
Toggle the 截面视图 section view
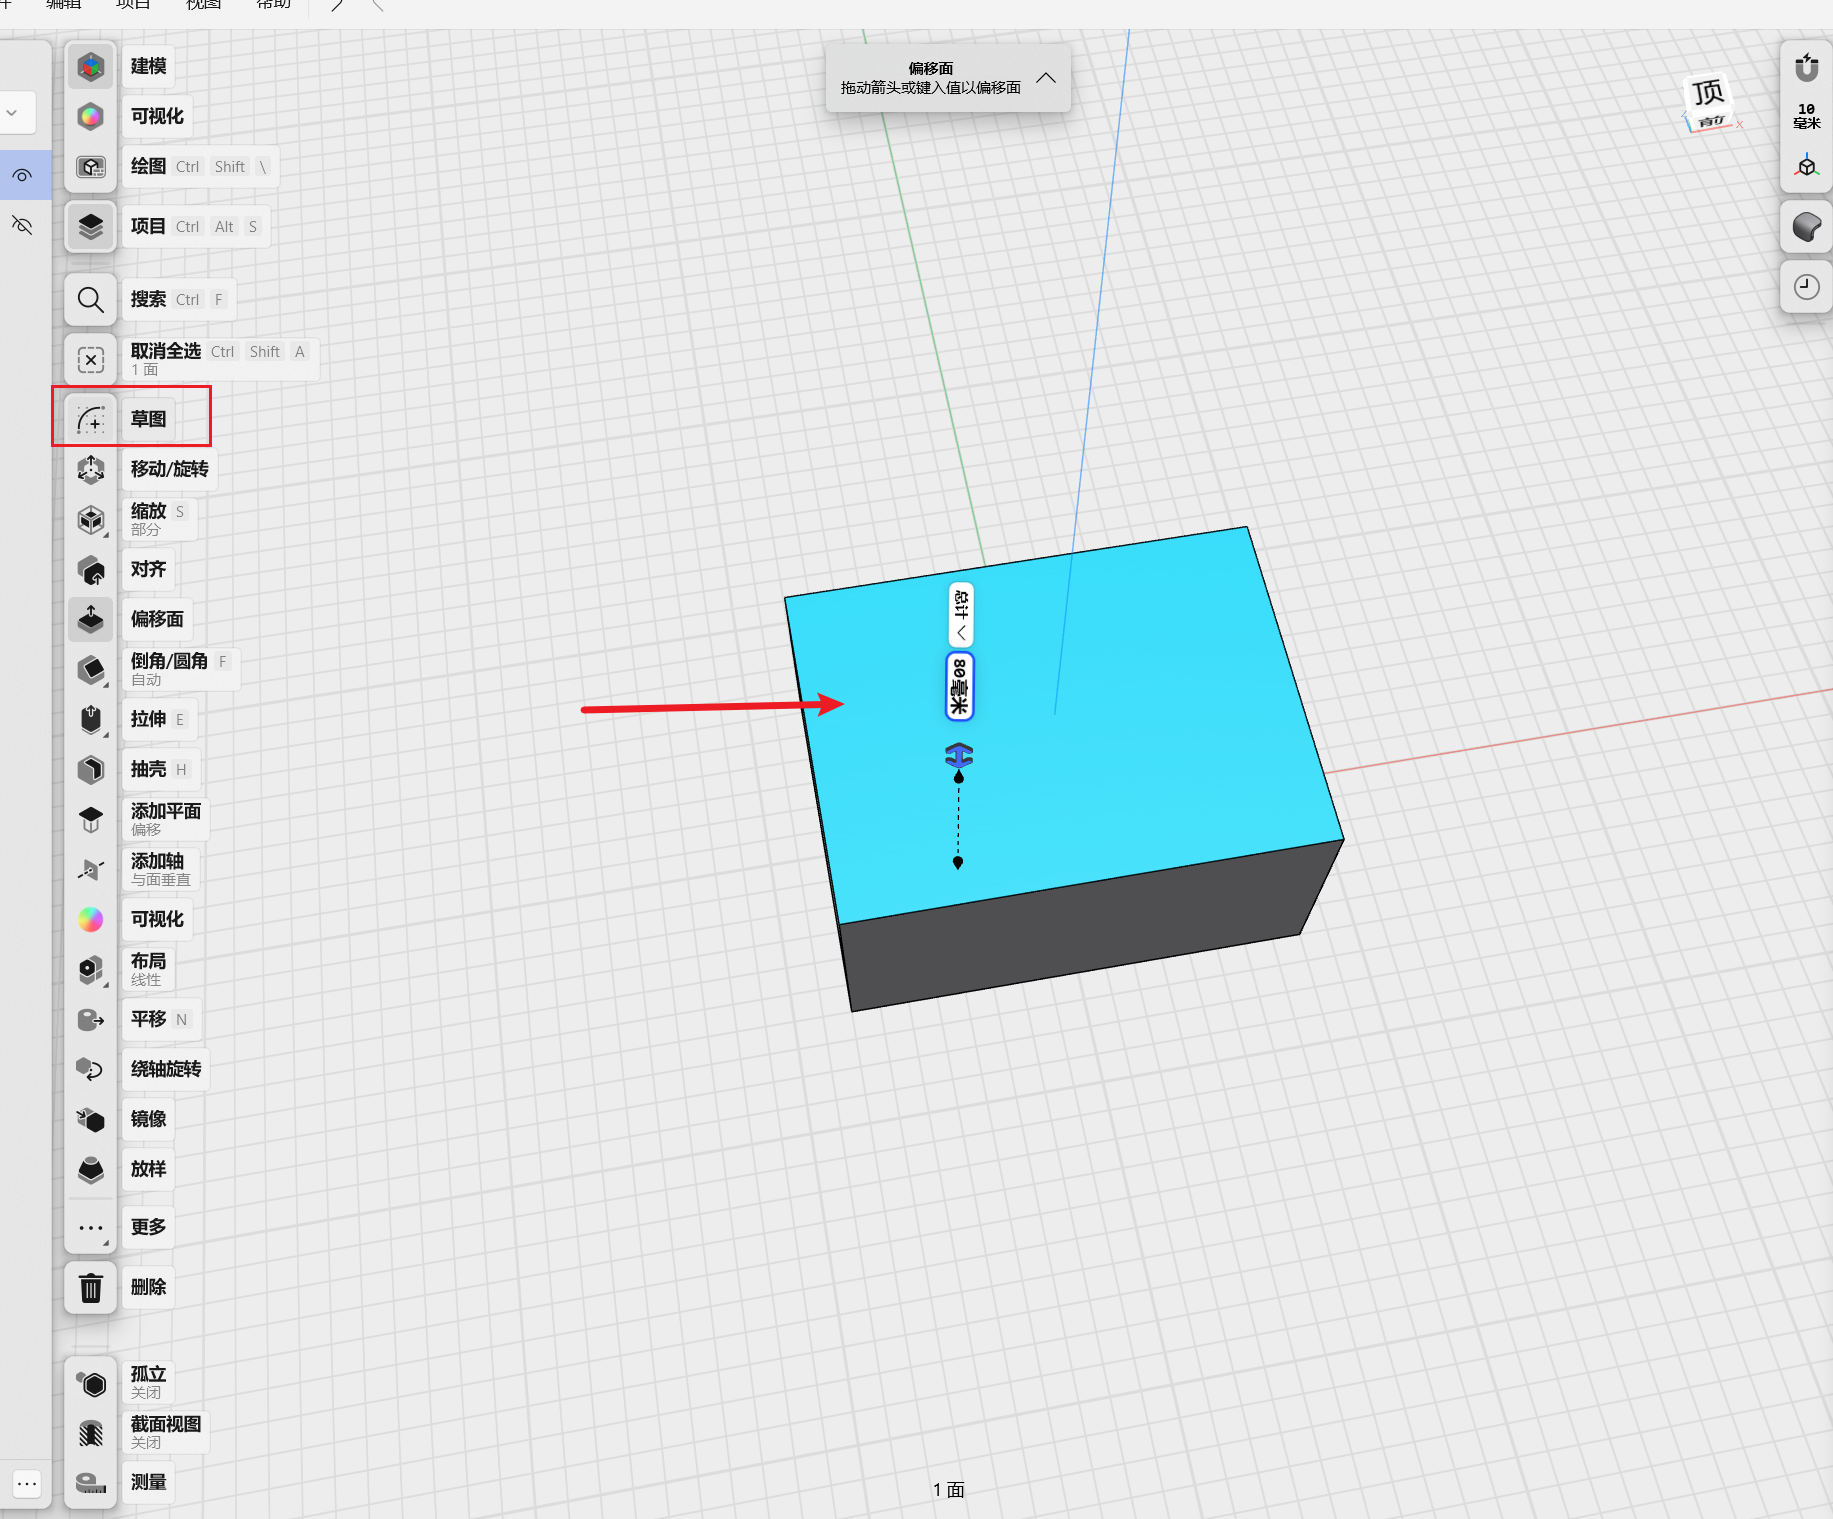point(91,1433)
